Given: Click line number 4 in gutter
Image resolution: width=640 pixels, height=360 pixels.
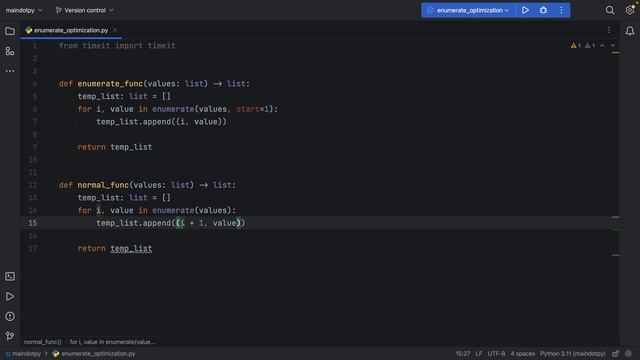Looking at the screenshot, I should pyautogui.click(x=35, y=84).
